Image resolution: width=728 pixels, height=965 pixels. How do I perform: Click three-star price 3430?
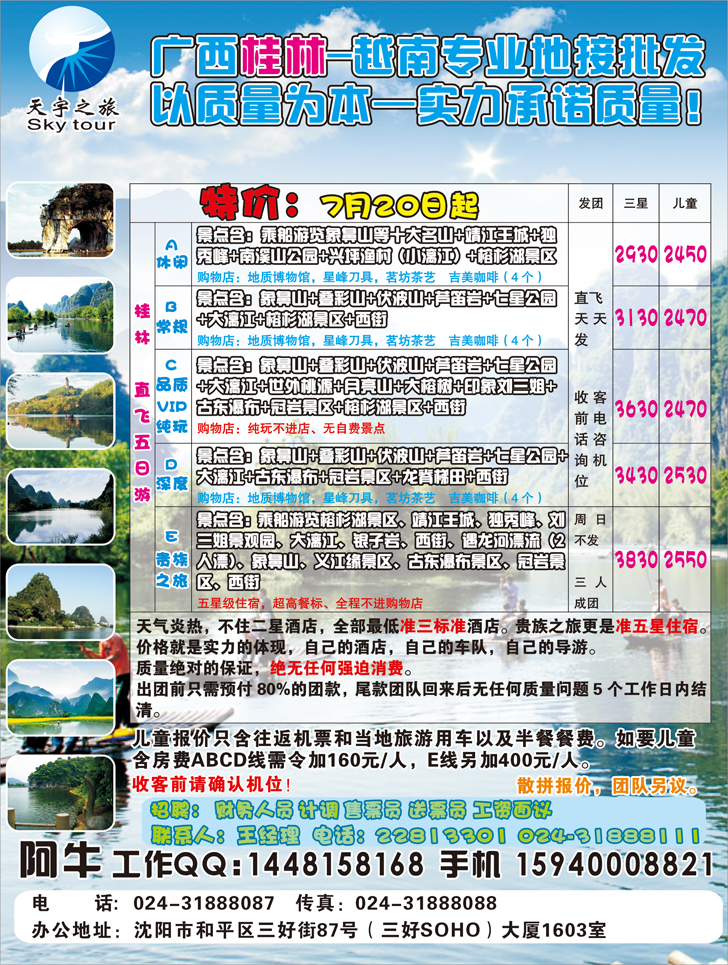636,474
